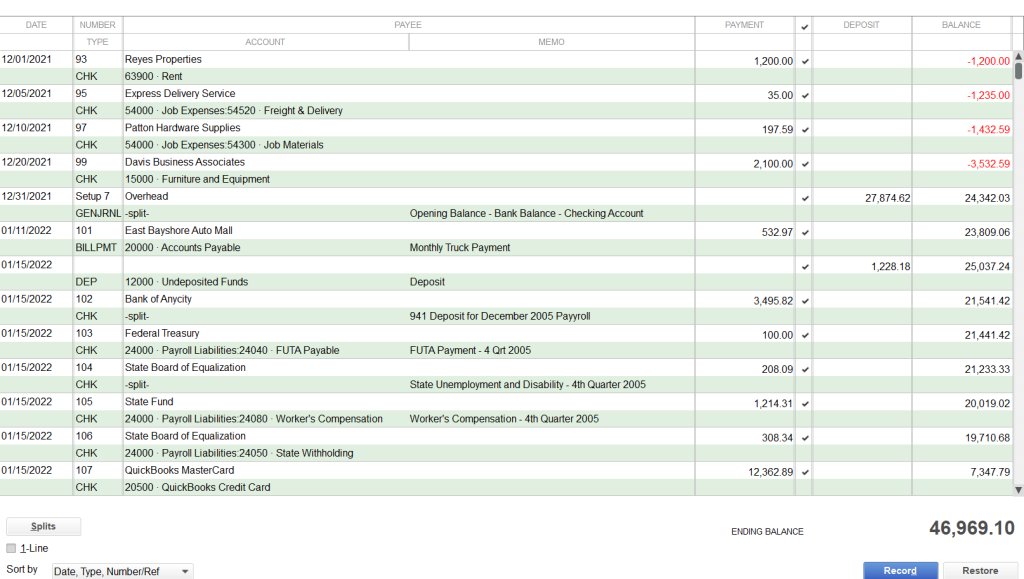Toggle cleared status on Reyes Properties check
This screenshot has width=1024, height=579.
(x=804, y=60)
